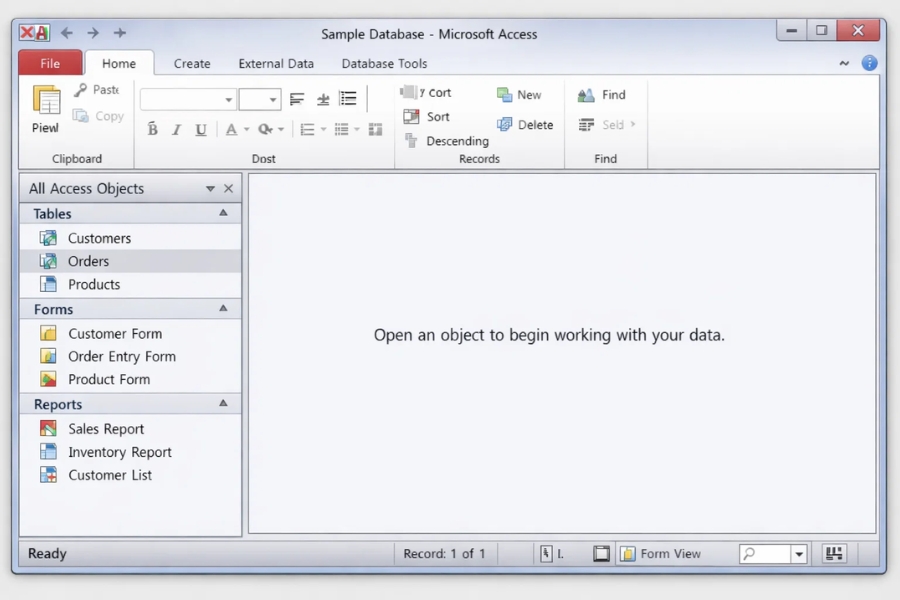The width and height of the screenshot is (900, 600).
Task: Click the Find binoculars icon
Action: 586,95
